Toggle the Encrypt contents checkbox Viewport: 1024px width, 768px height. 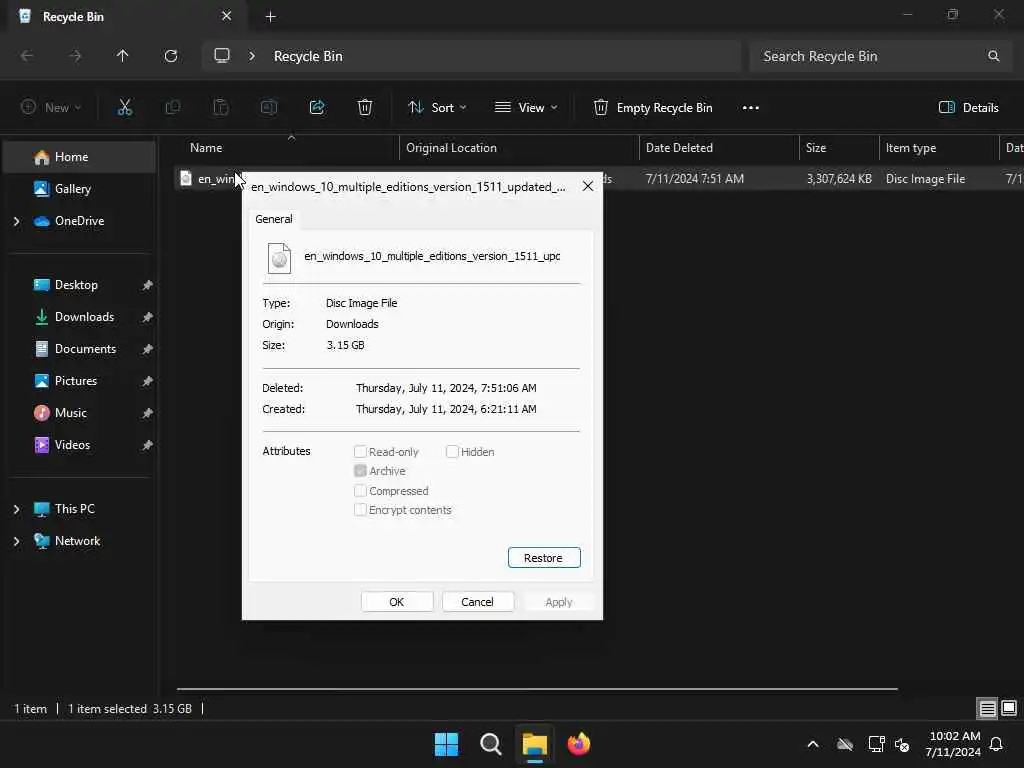point(360,509)
